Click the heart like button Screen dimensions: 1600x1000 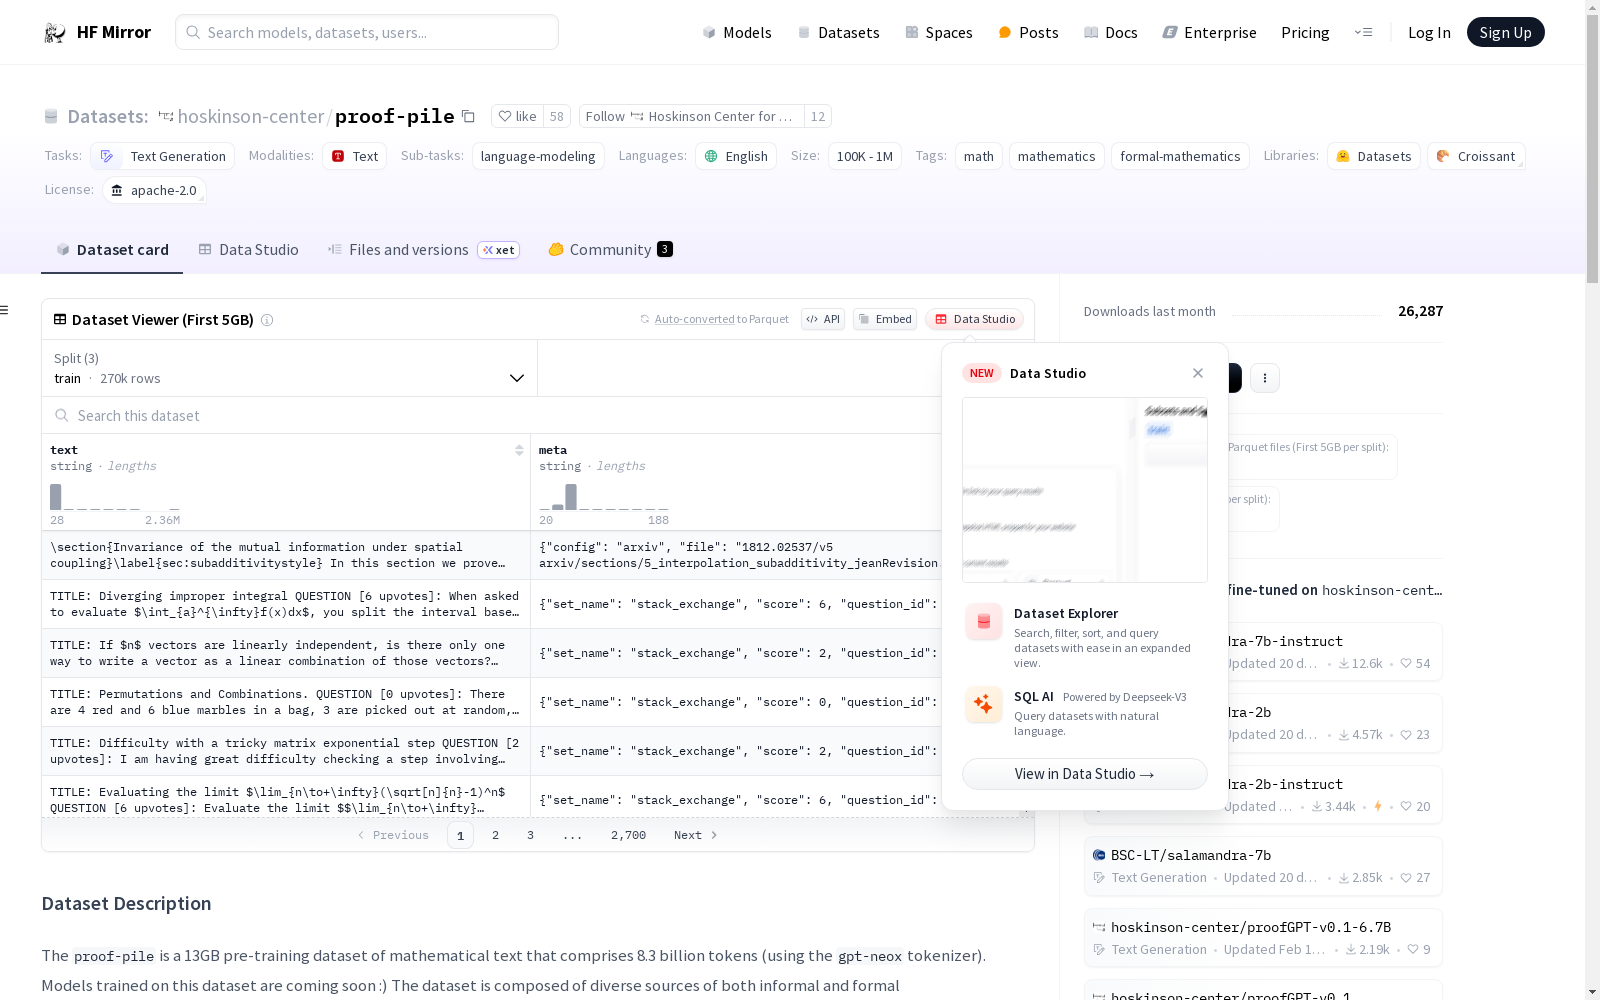coord(518,116)
